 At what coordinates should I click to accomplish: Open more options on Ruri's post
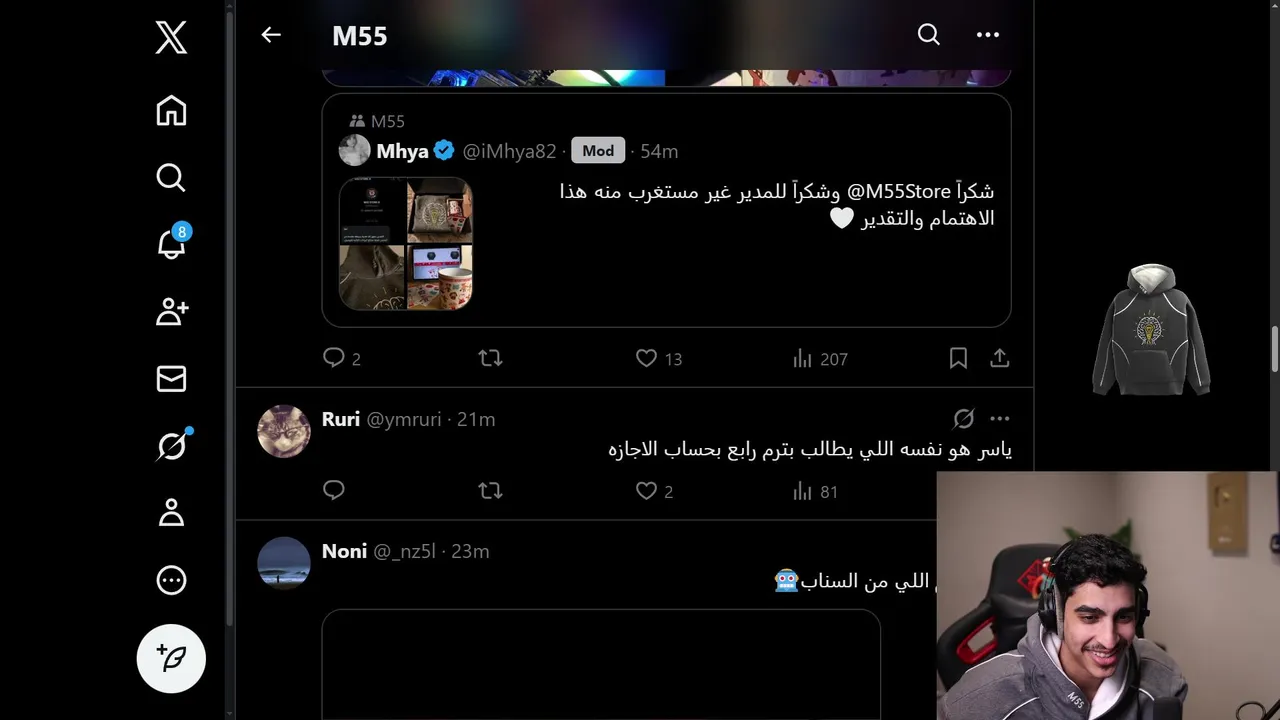click(x=1000, y=419)
